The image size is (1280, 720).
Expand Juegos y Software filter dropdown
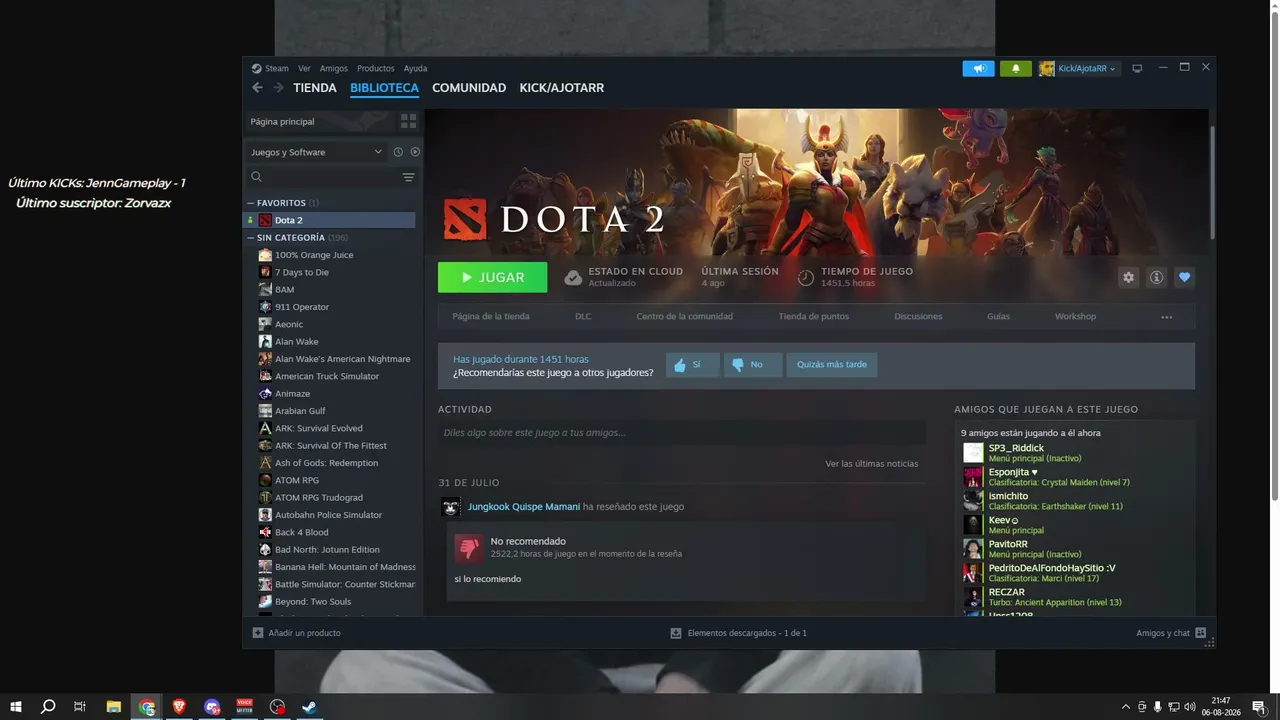point(318,152)
